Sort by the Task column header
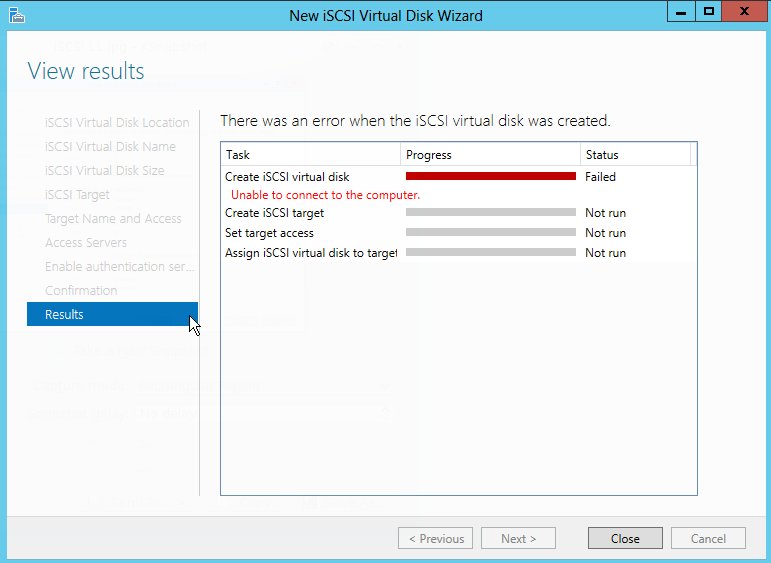Screen dimensions: 771x563 click(310, 155)
